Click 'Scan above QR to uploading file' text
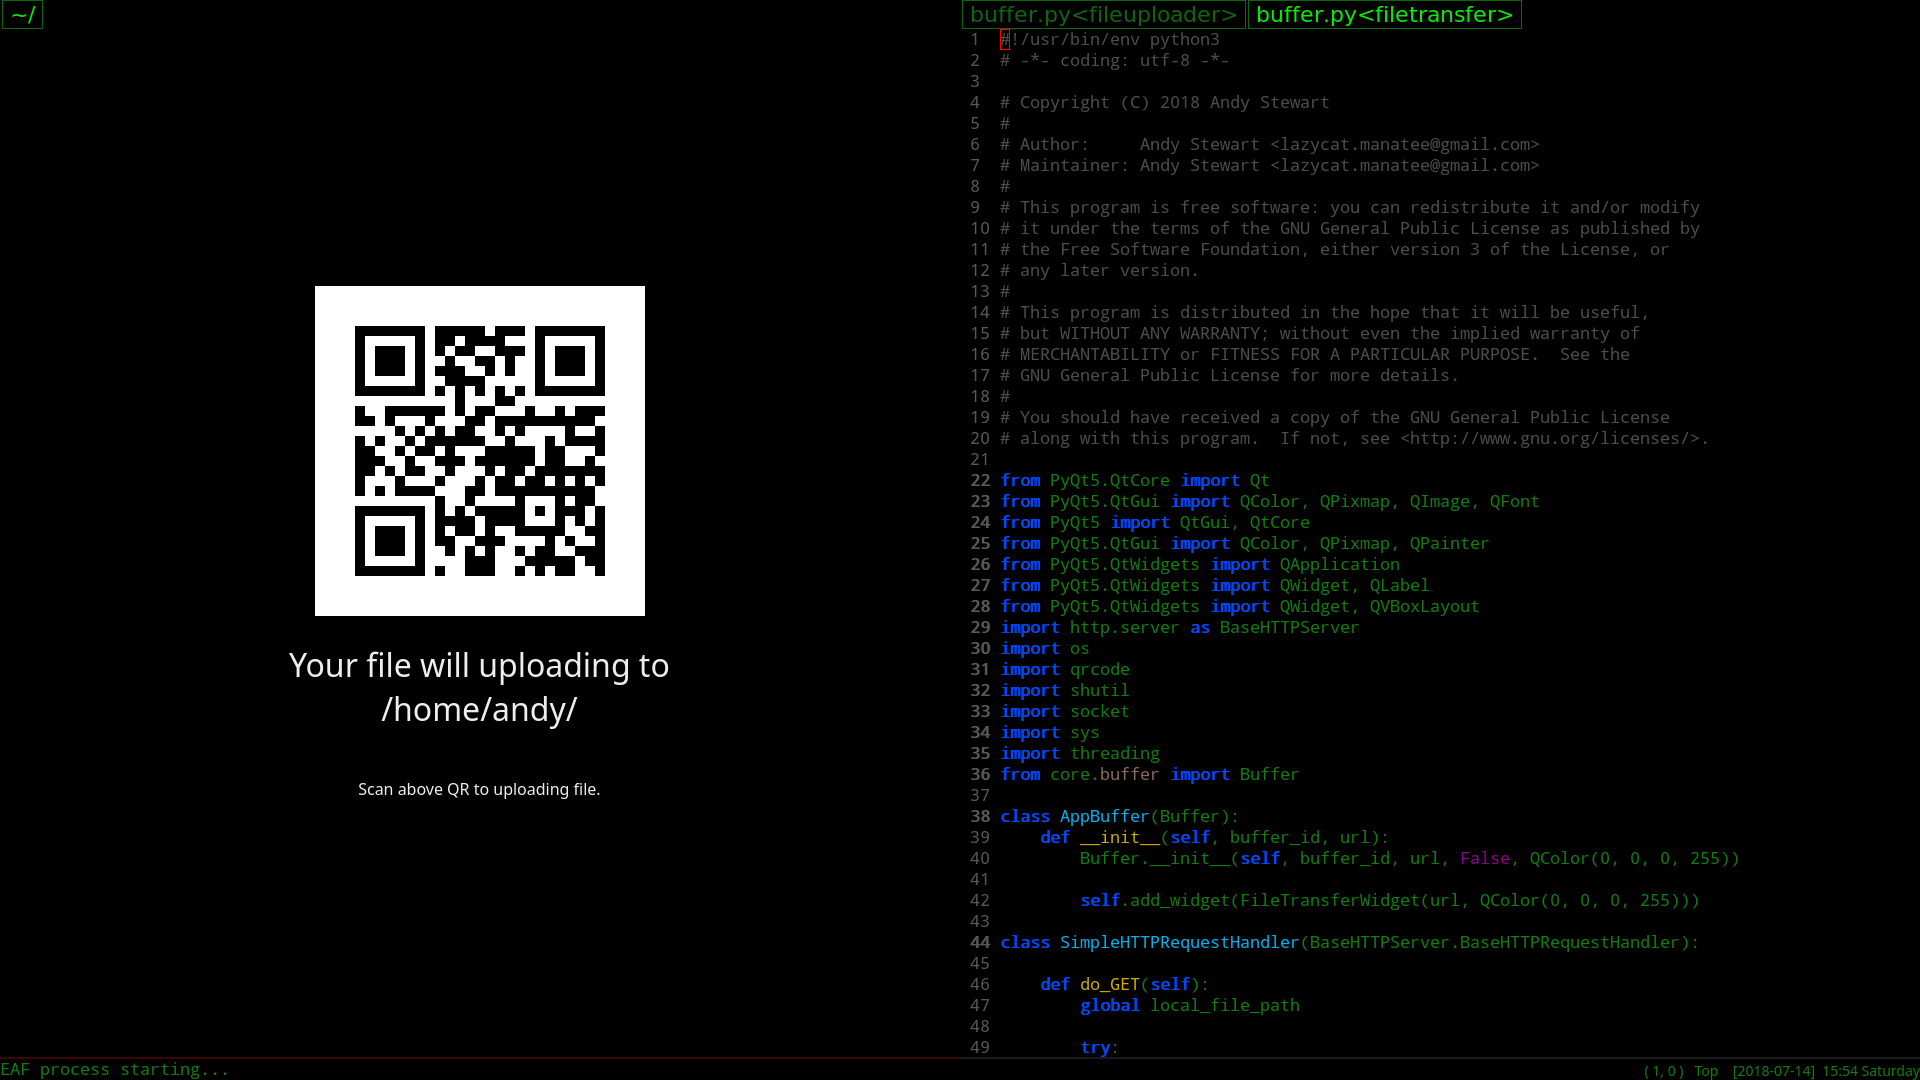 (479, 790)
